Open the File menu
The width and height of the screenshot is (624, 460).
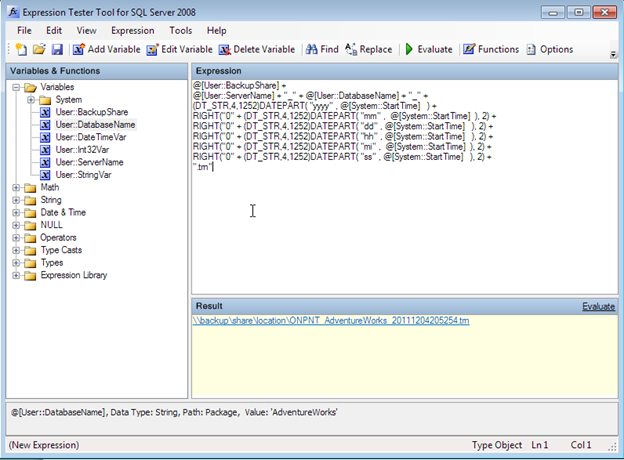[24, 31]
